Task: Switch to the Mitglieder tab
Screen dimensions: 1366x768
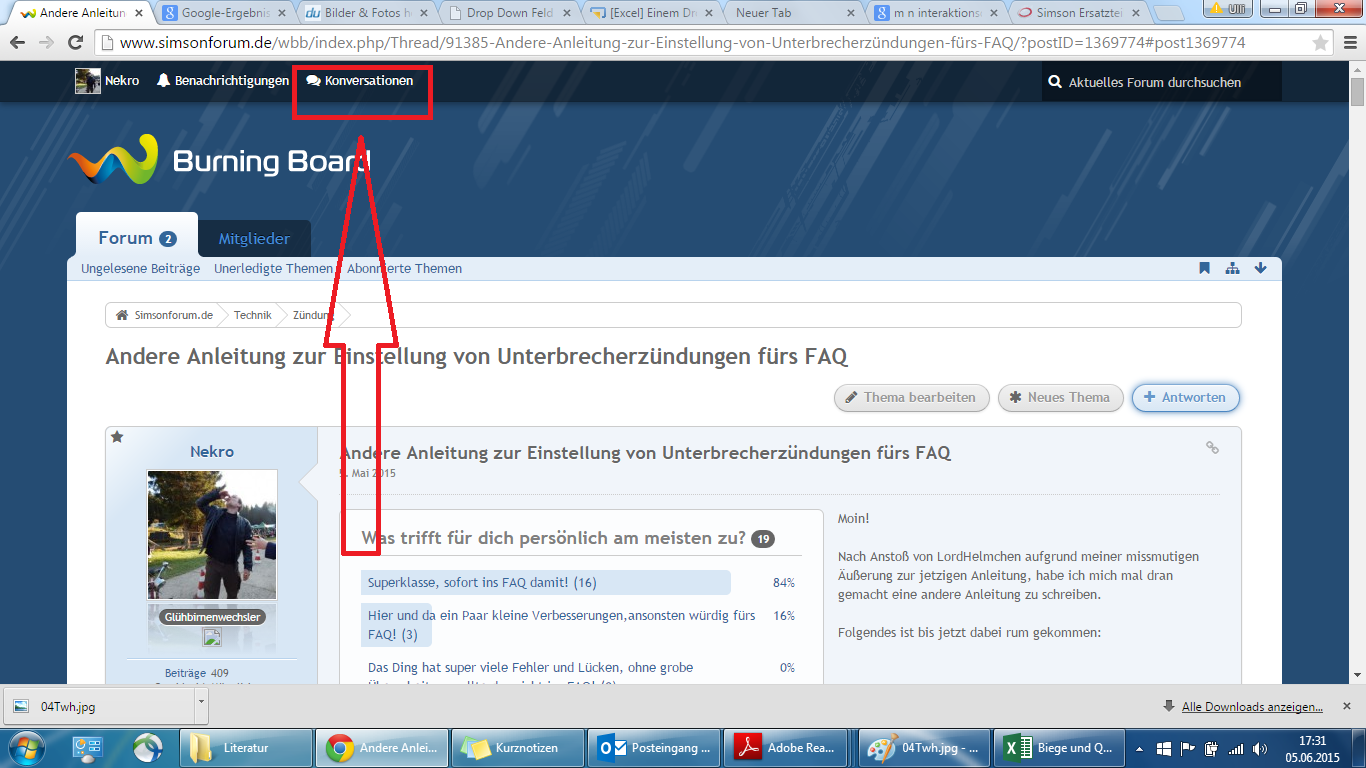Action: (254, 239)
